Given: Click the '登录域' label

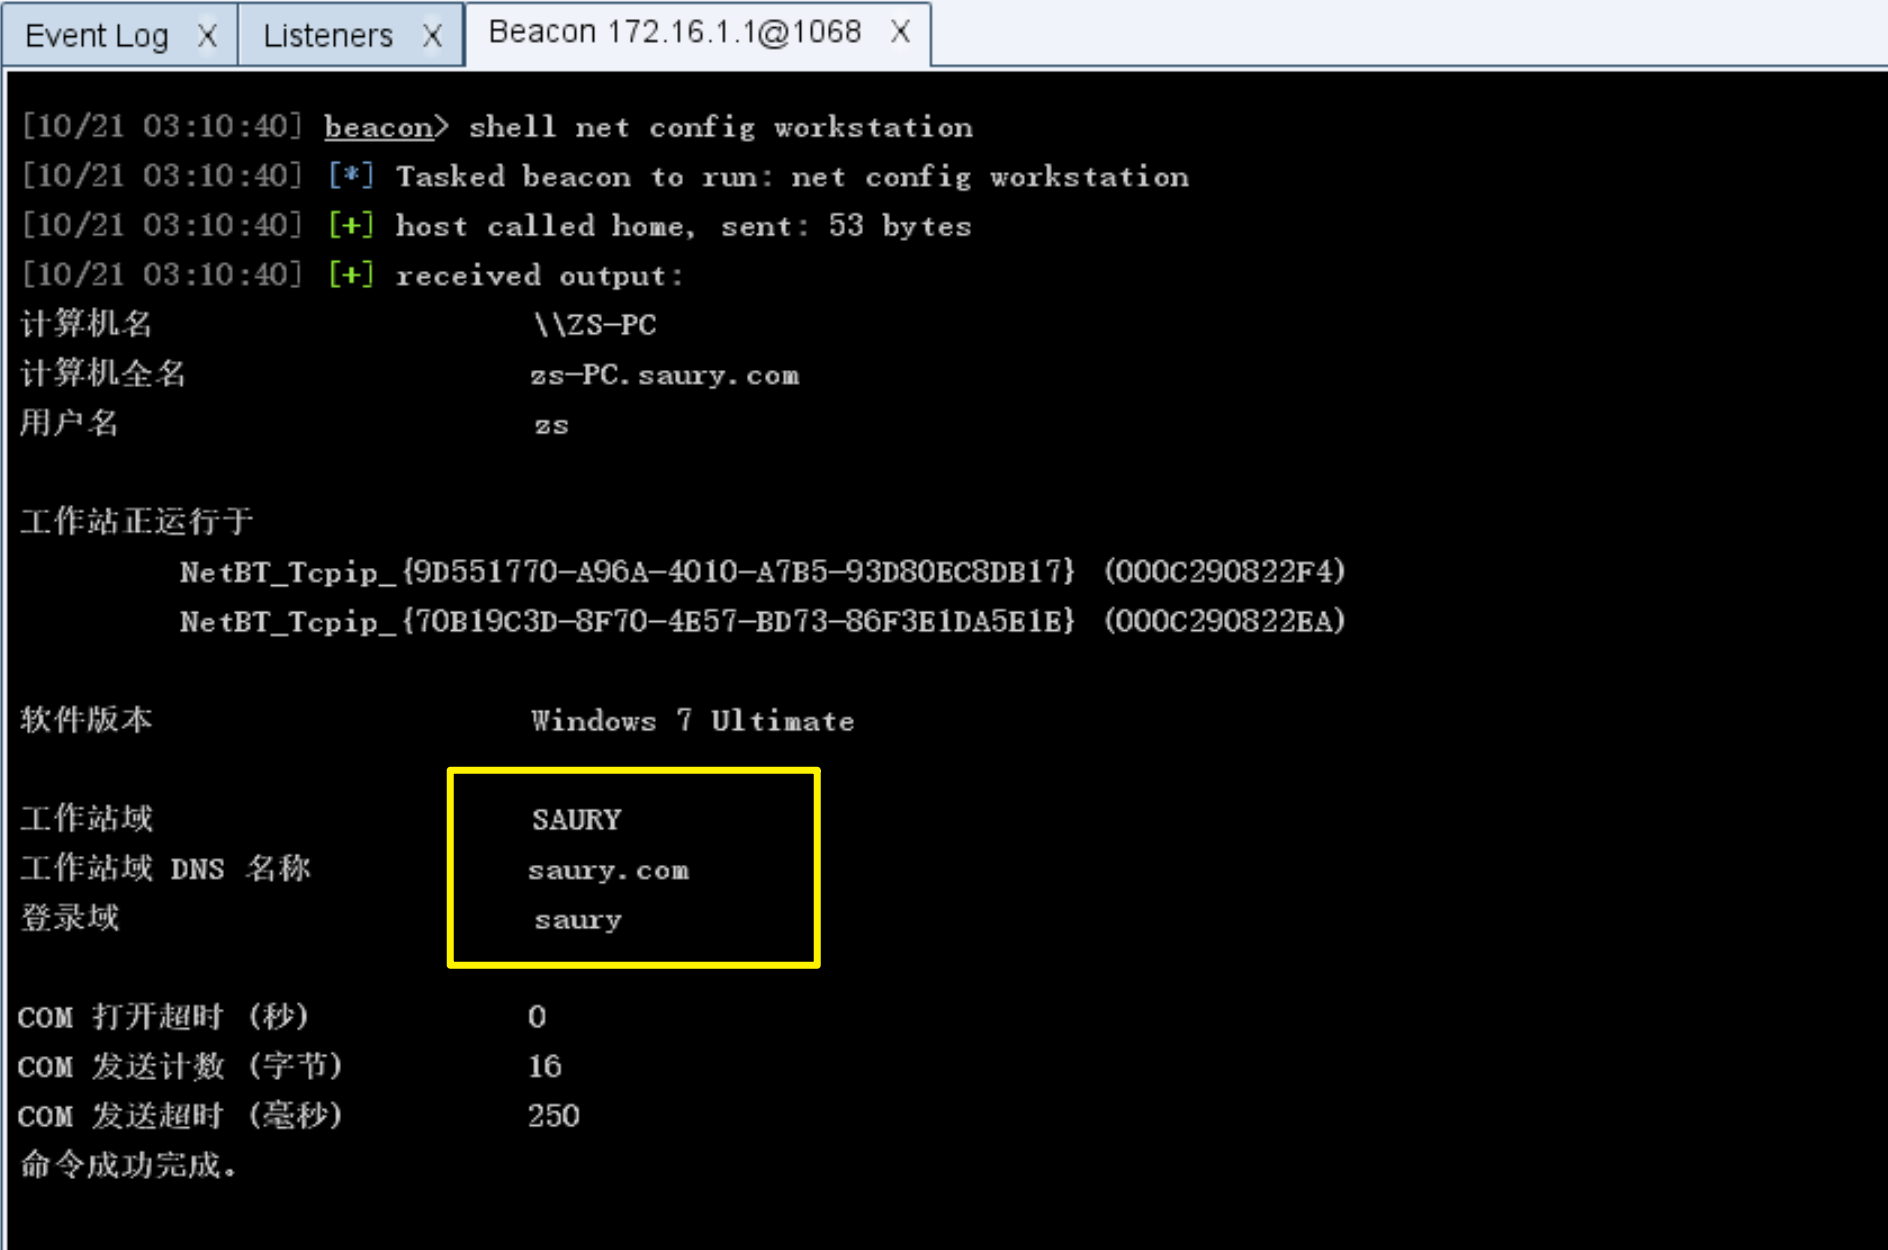Looking at the screenshot, I should pos(69,919).
